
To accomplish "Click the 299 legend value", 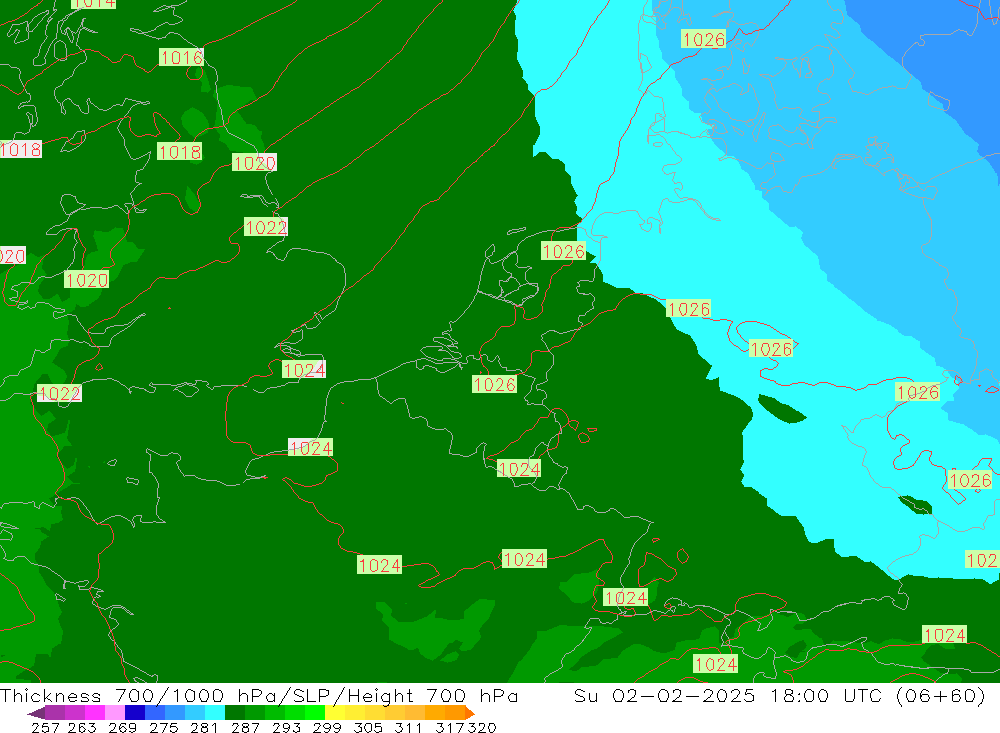I will pyautogui.click(x=327, y=727).
